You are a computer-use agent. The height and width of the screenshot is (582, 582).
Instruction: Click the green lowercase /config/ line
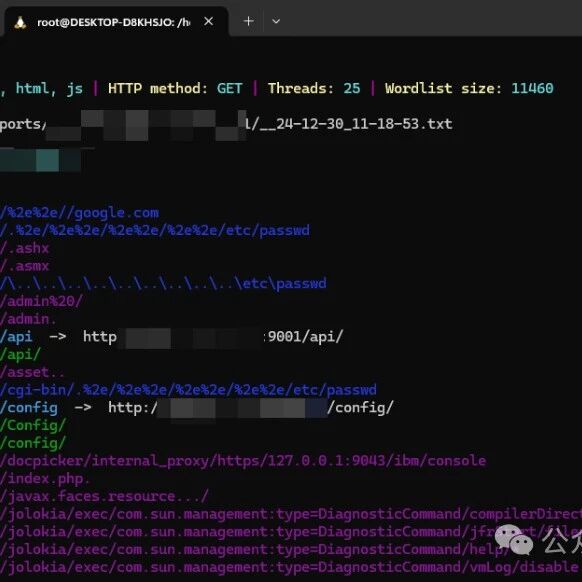[33, 444]
